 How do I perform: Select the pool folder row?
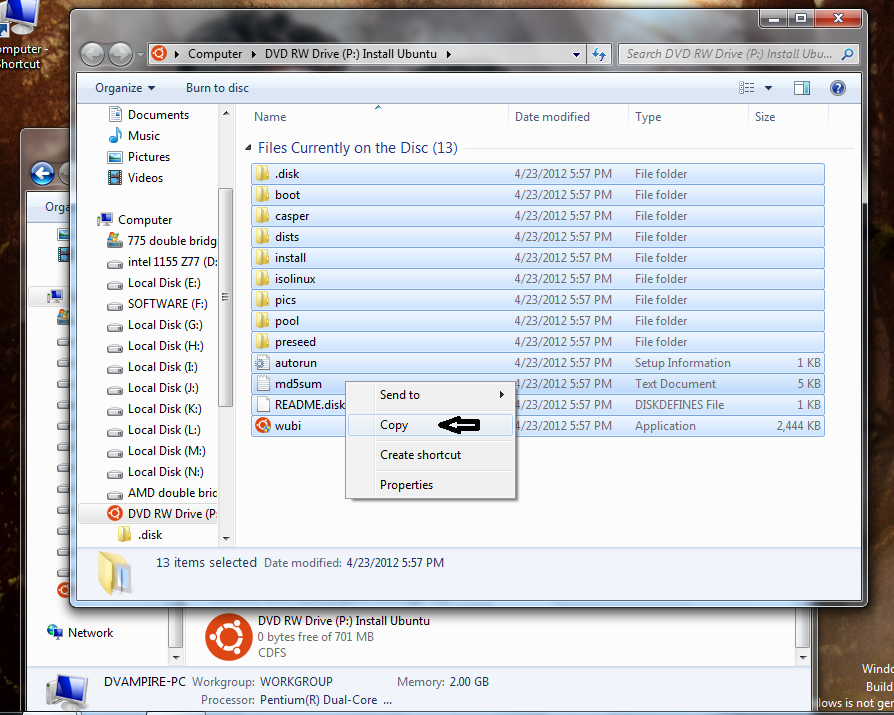coord(538,320)
